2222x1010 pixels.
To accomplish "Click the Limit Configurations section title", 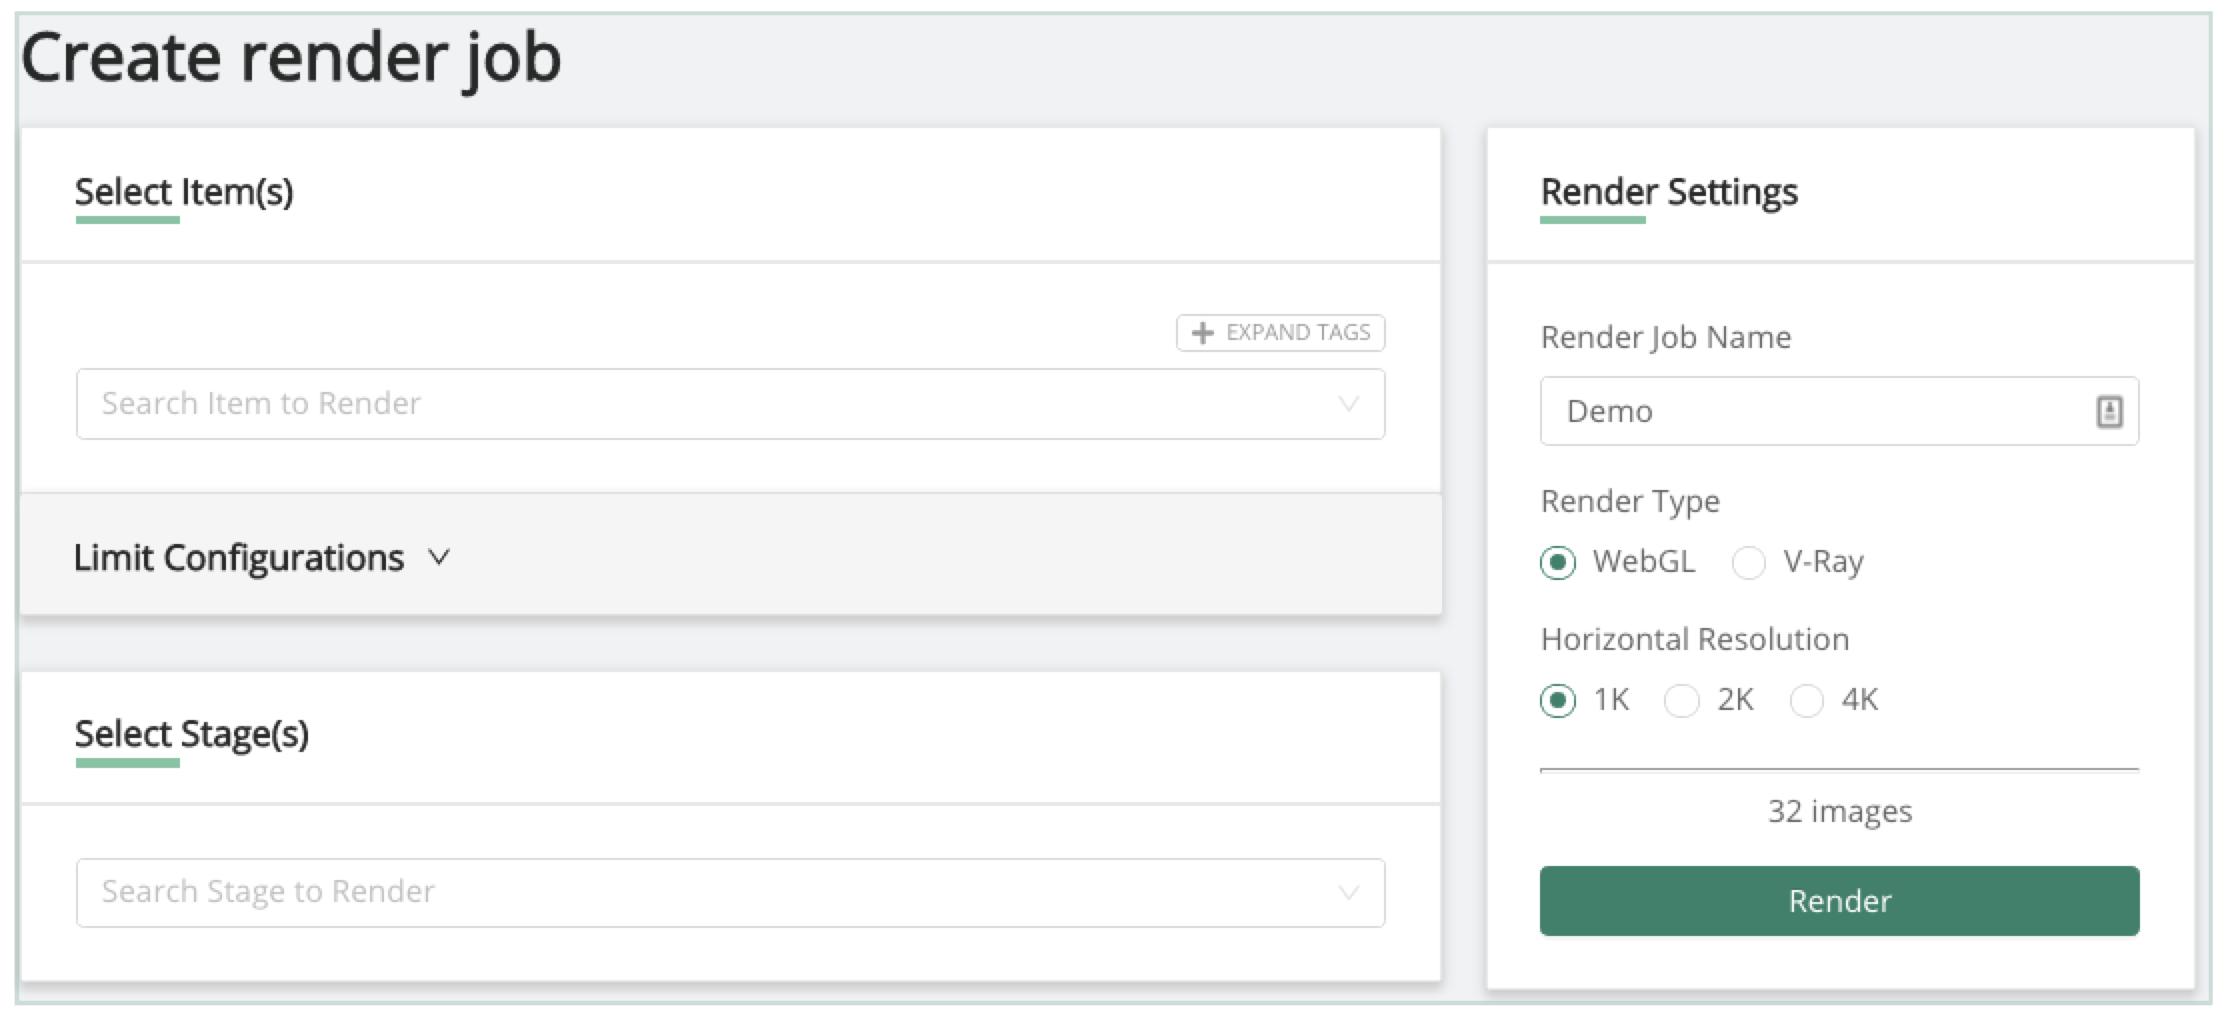I will (x=239, y=557).
